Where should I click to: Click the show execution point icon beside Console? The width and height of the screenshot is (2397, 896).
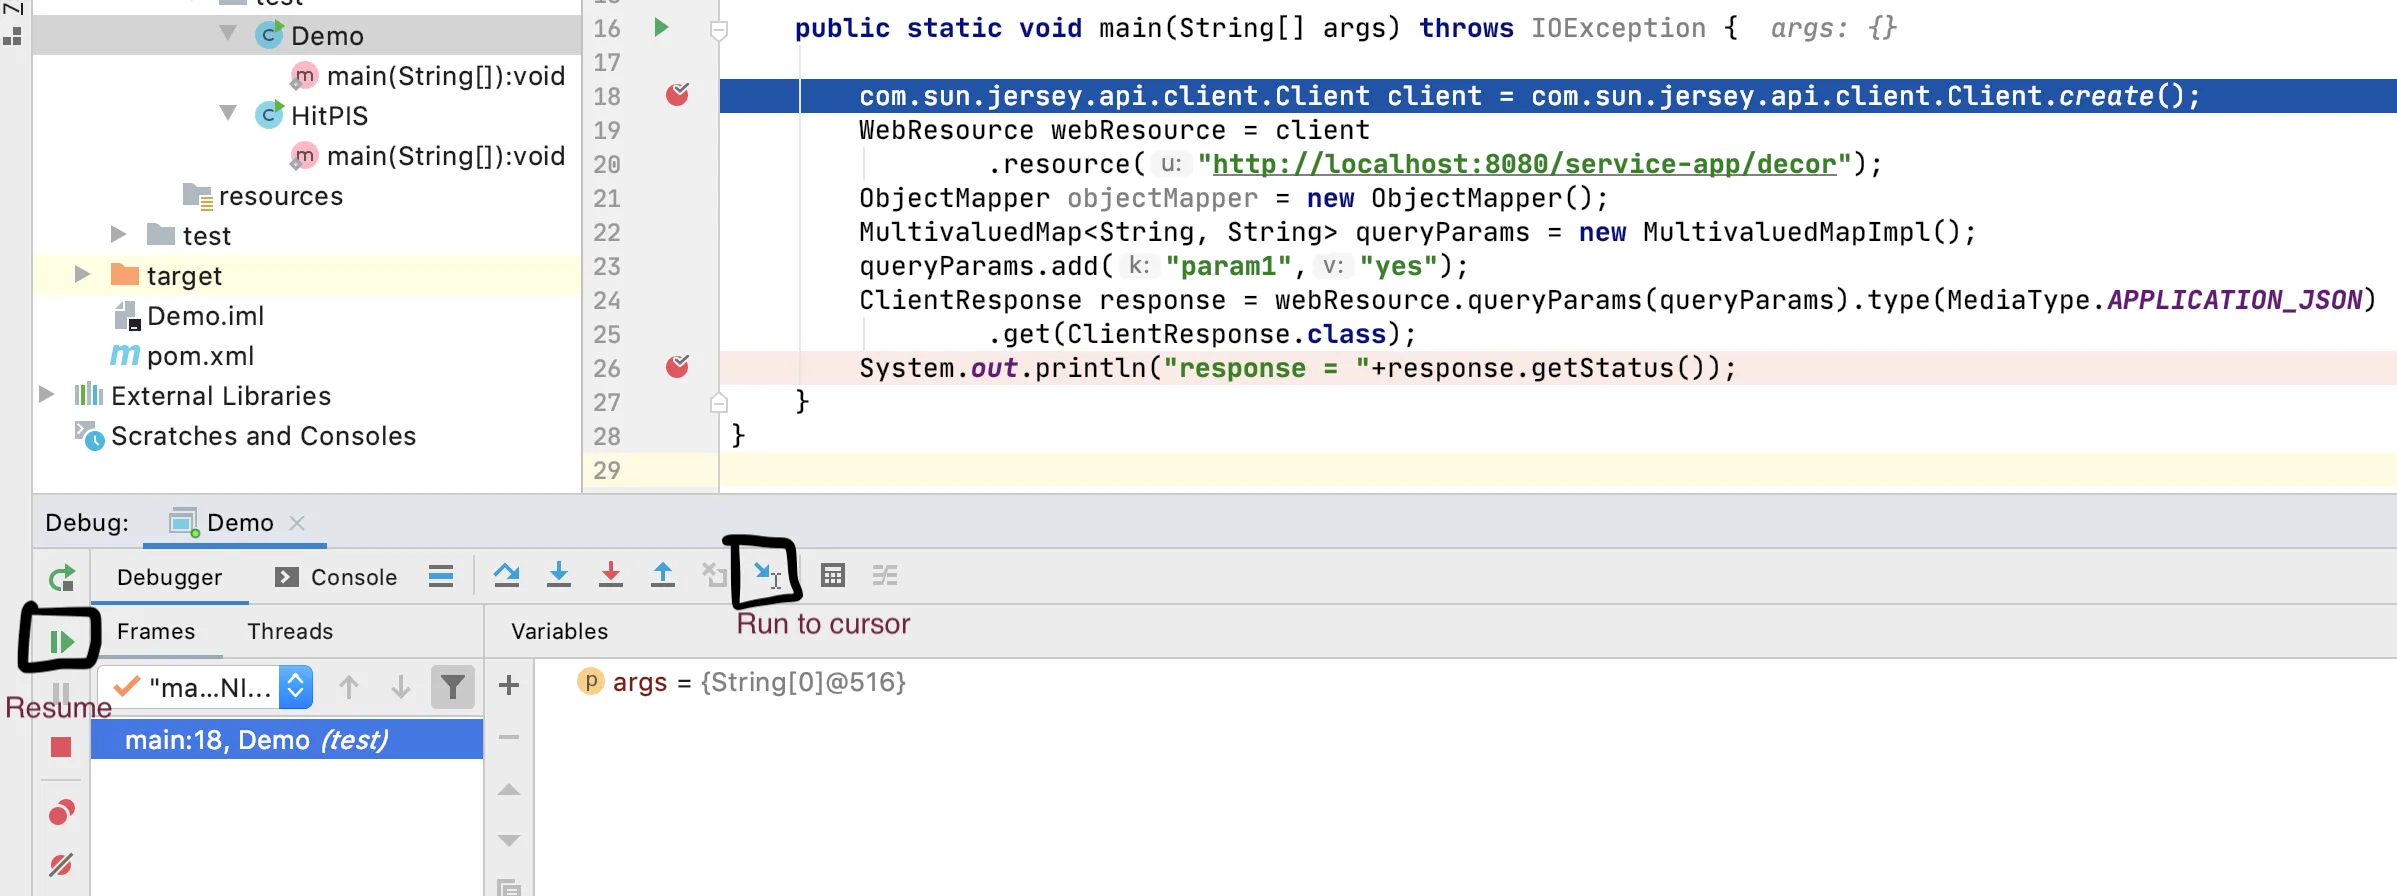coord(441,576)
